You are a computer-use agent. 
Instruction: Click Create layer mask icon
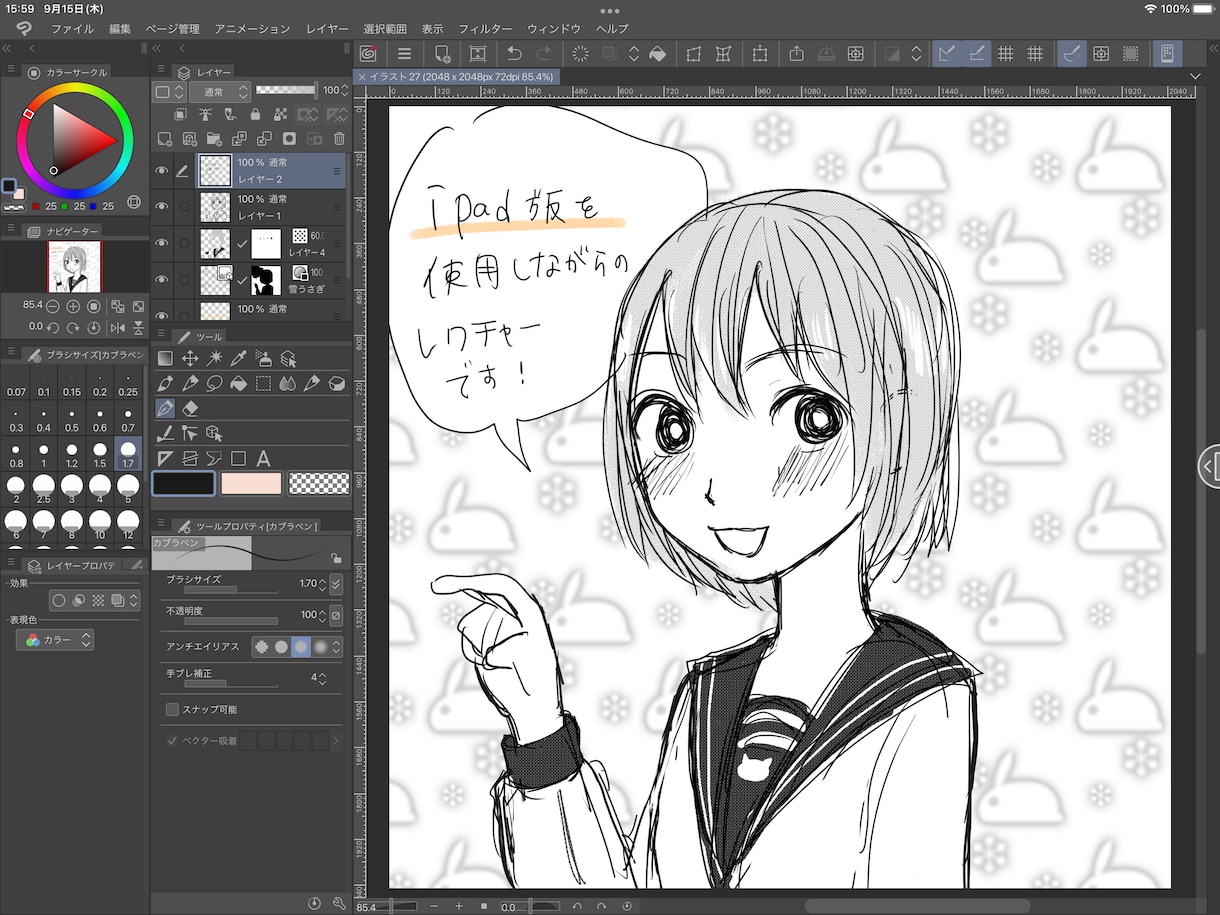coord(289,138)
